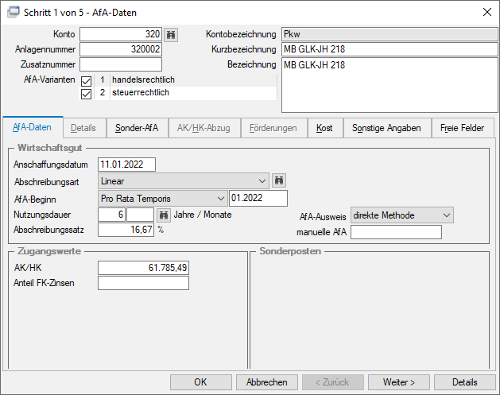Image resolution: width=500 pixels, height=395 pixels.
Task: Click the Nutzungsdauer years field showing 6
Action: 112,215
